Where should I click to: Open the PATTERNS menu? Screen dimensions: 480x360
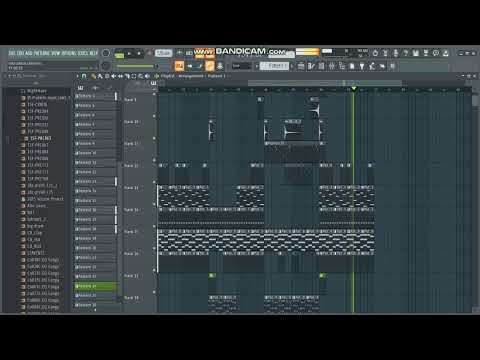coord(42,53)
